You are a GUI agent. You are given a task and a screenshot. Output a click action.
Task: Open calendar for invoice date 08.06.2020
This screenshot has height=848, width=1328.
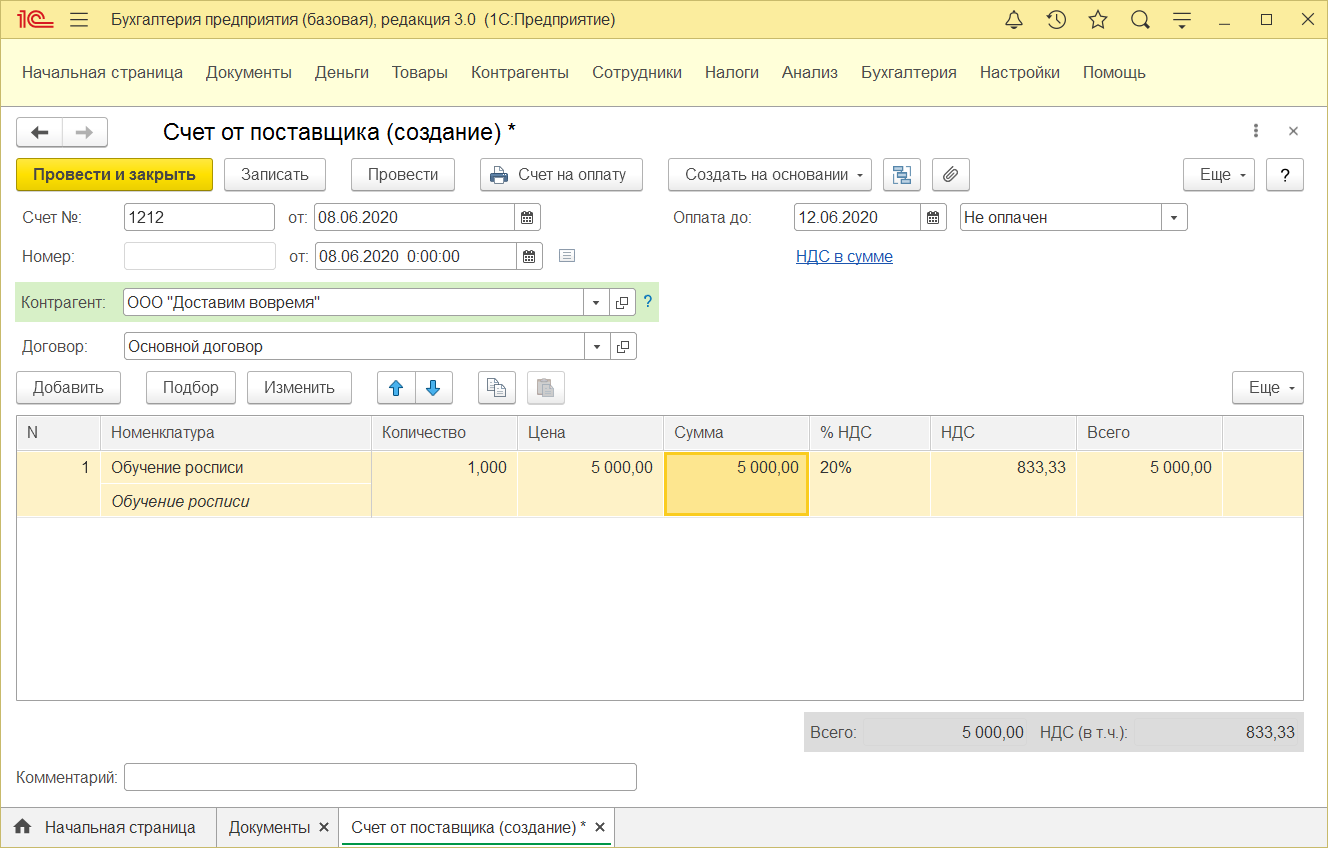(x=528, y=217)
